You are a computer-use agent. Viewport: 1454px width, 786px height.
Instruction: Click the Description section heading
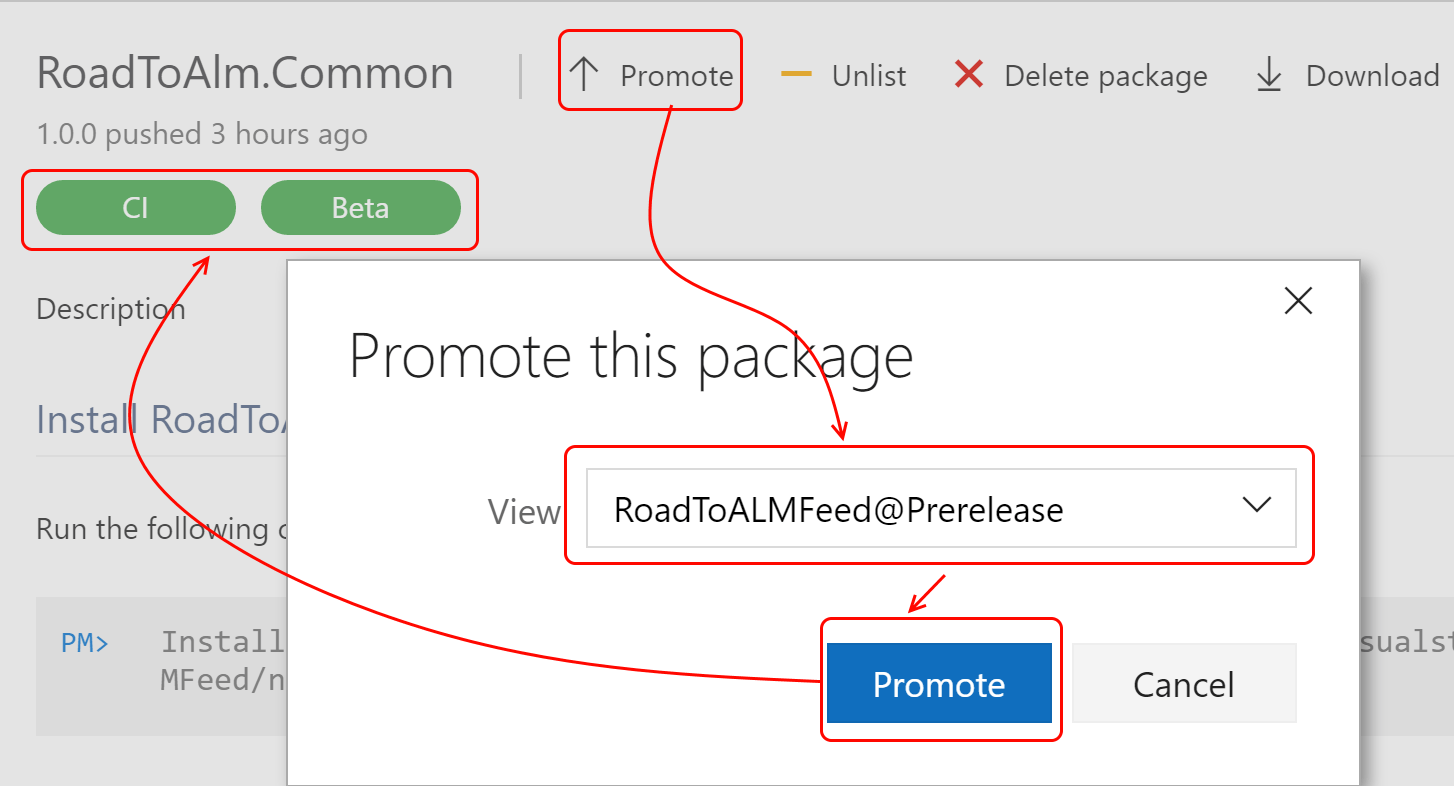click(x=110, y=309)
